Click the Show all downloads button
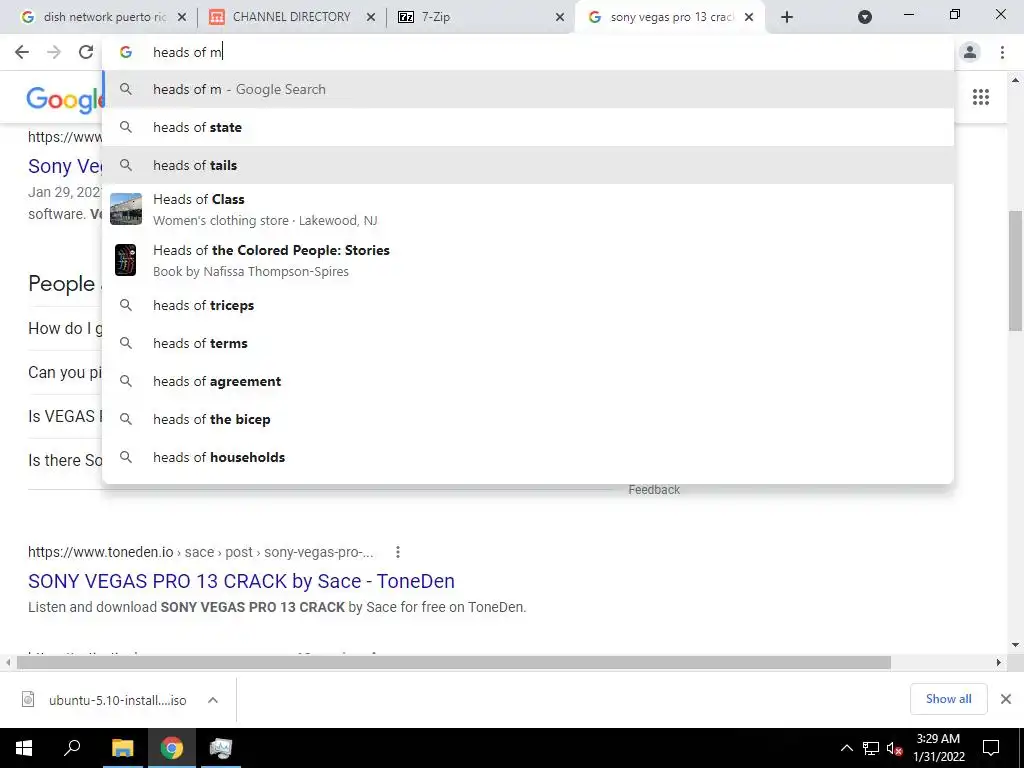 948,699
